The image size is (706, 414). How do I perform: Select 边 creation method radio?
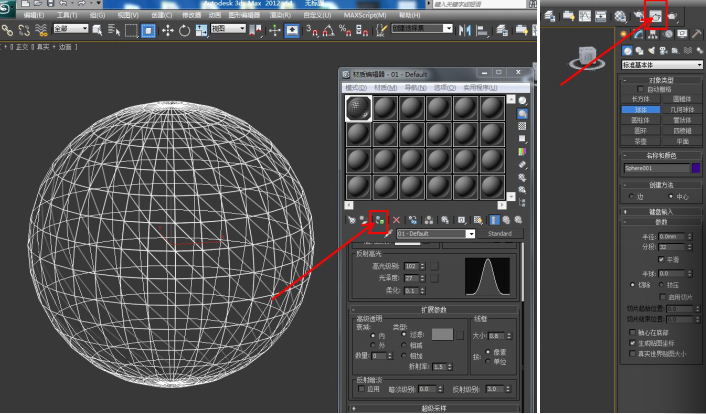631,196
